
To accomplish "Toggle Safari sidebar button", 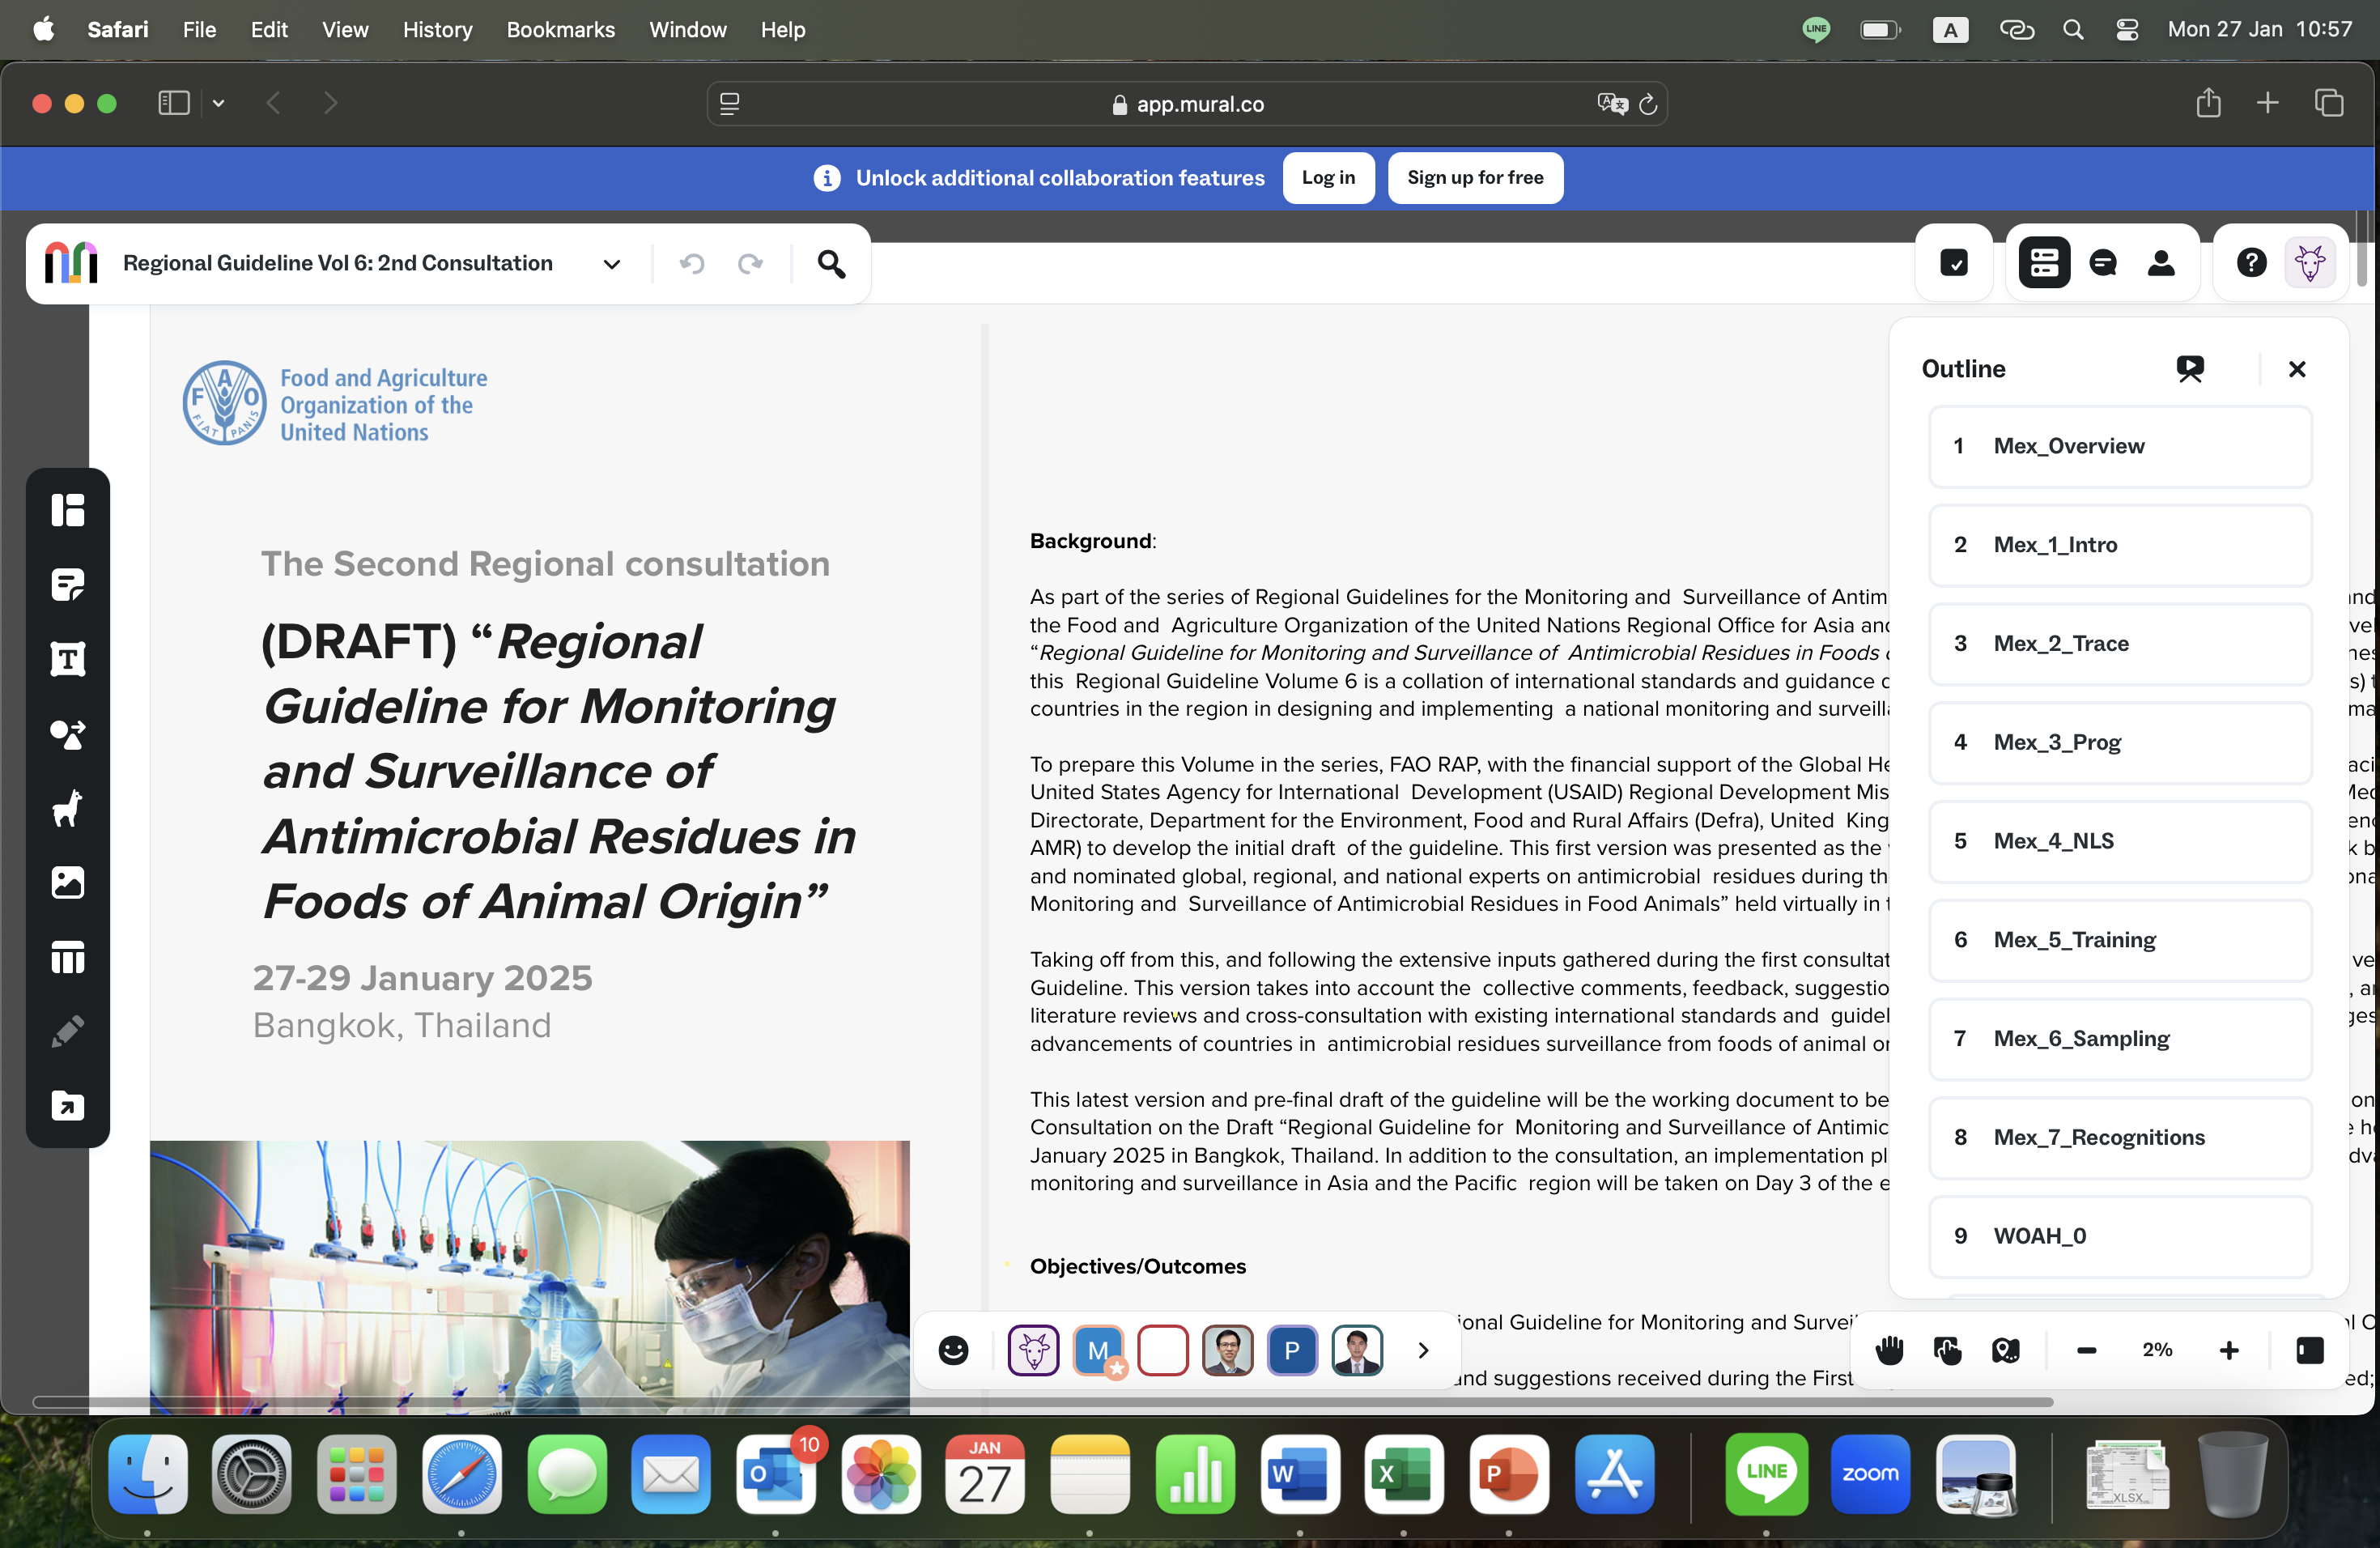I will 174,103.
